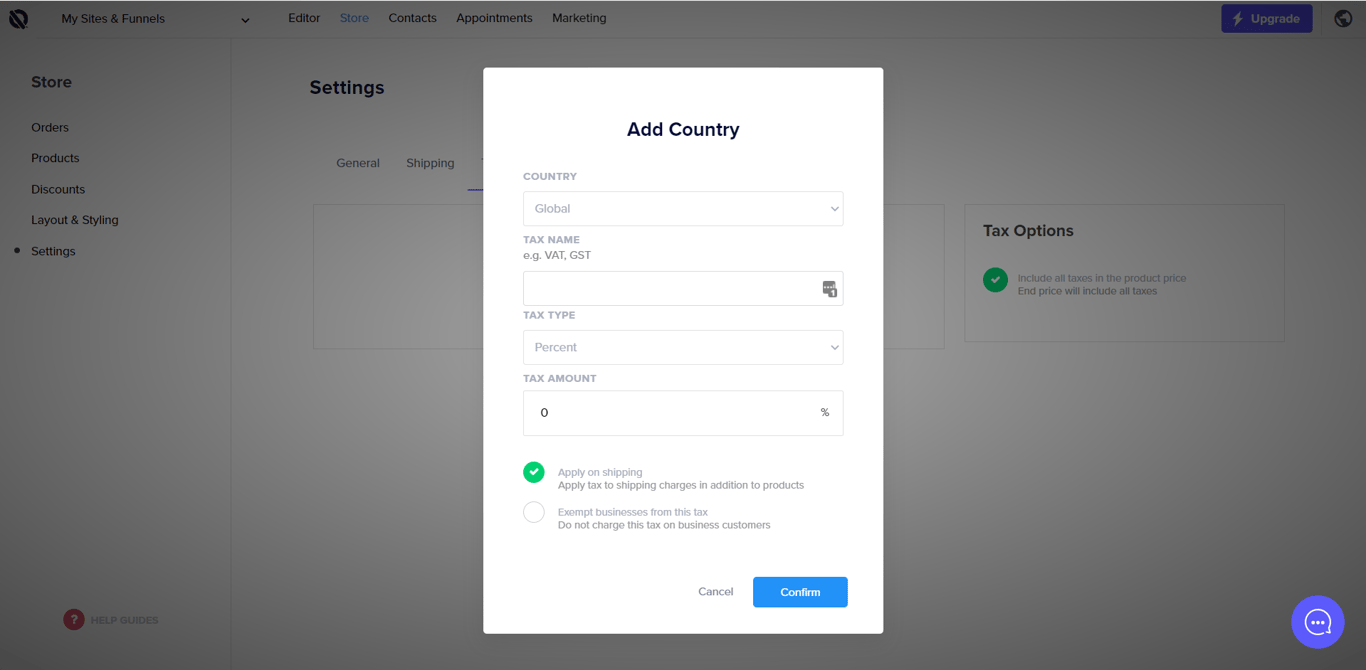This screenshot has width=1366, height=670.
Task: Click the logo icon in top-left corner
Action: [x=19, y=19]
